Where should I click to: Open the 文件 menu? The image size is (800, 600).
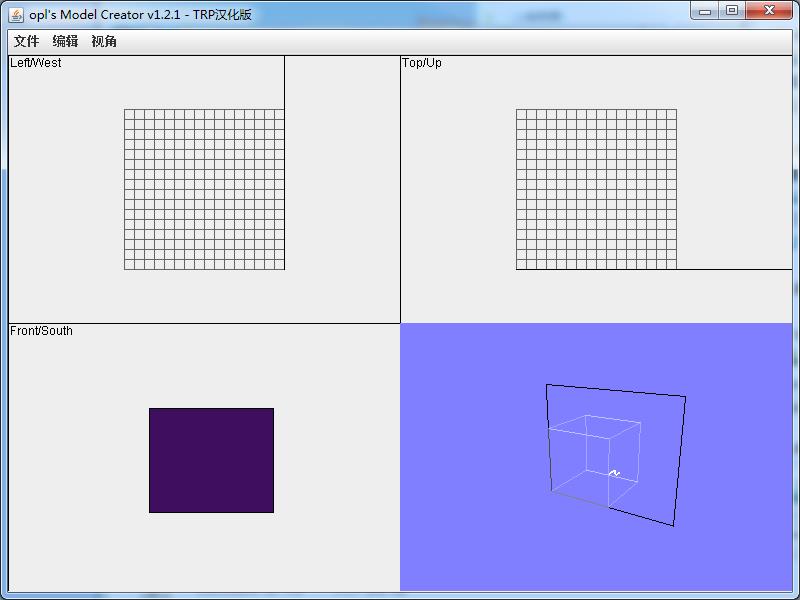coord(26,41)
